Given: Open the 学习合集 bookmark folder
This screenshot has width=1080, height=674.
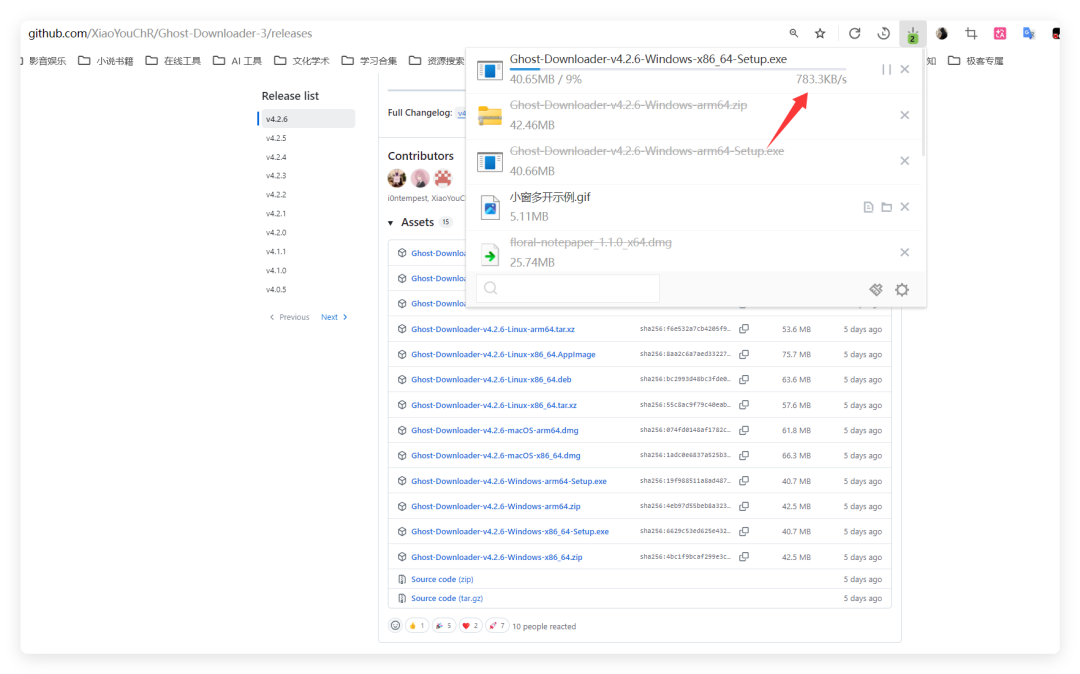Looking at the screenshot, I should 370,61.
